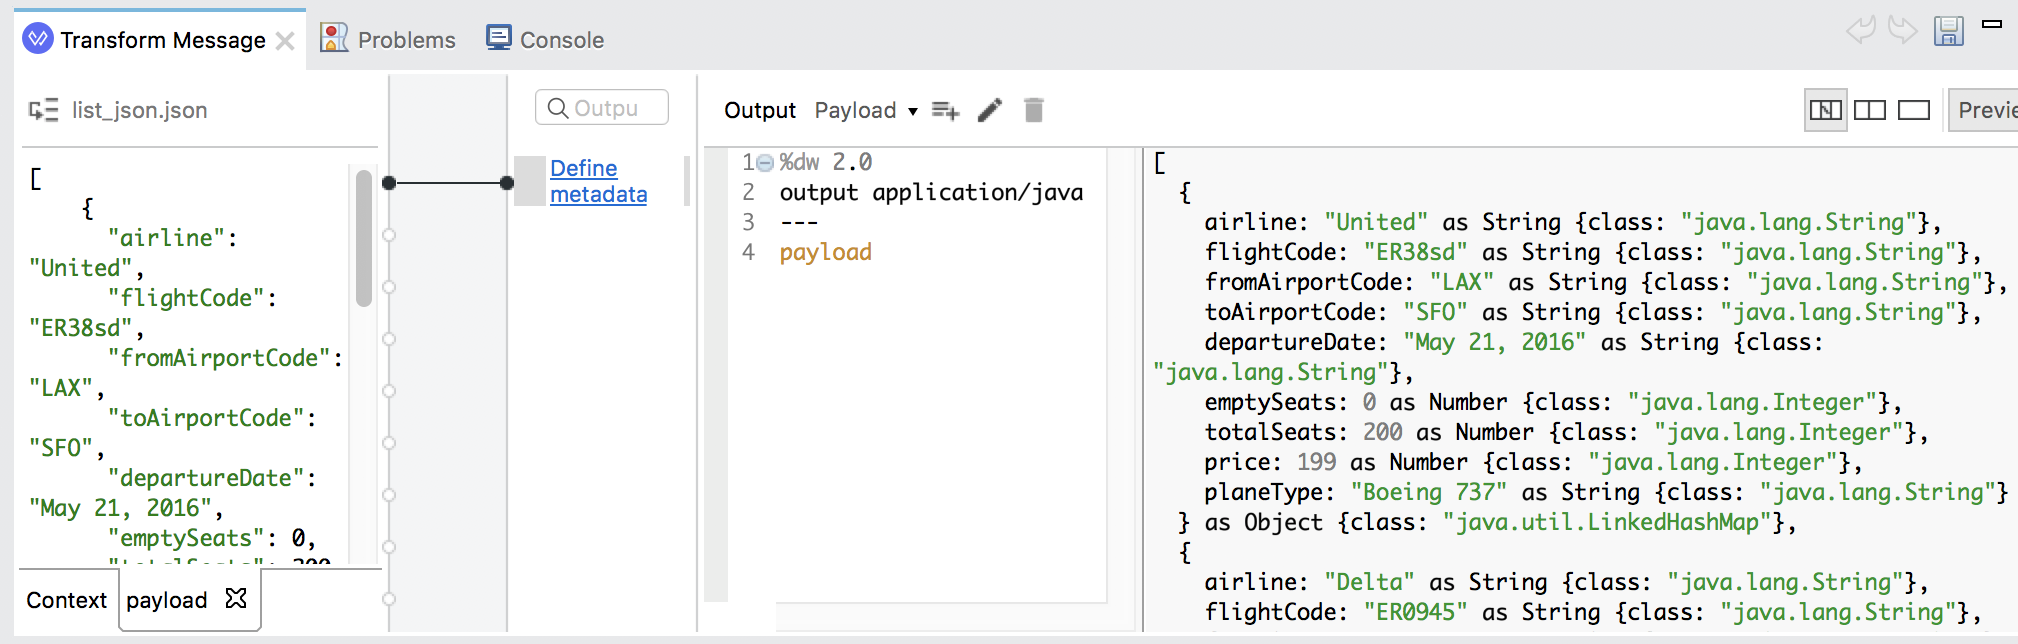Click the price 199 line in preview

point(1534,462)
